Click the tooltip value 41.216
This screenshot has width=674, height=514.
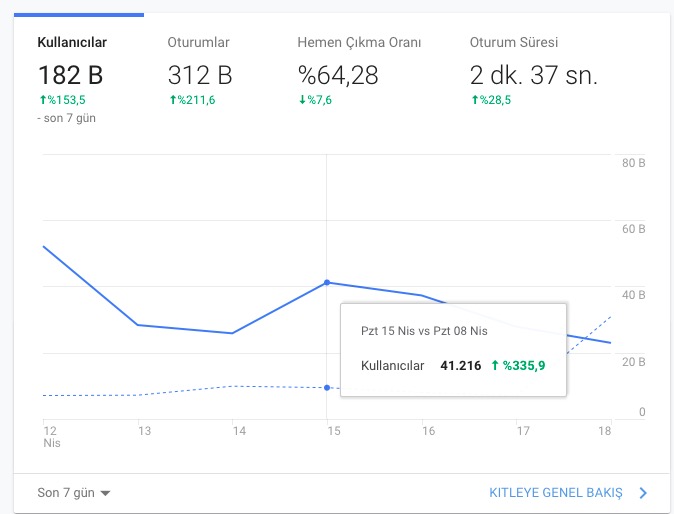(461, 366)
